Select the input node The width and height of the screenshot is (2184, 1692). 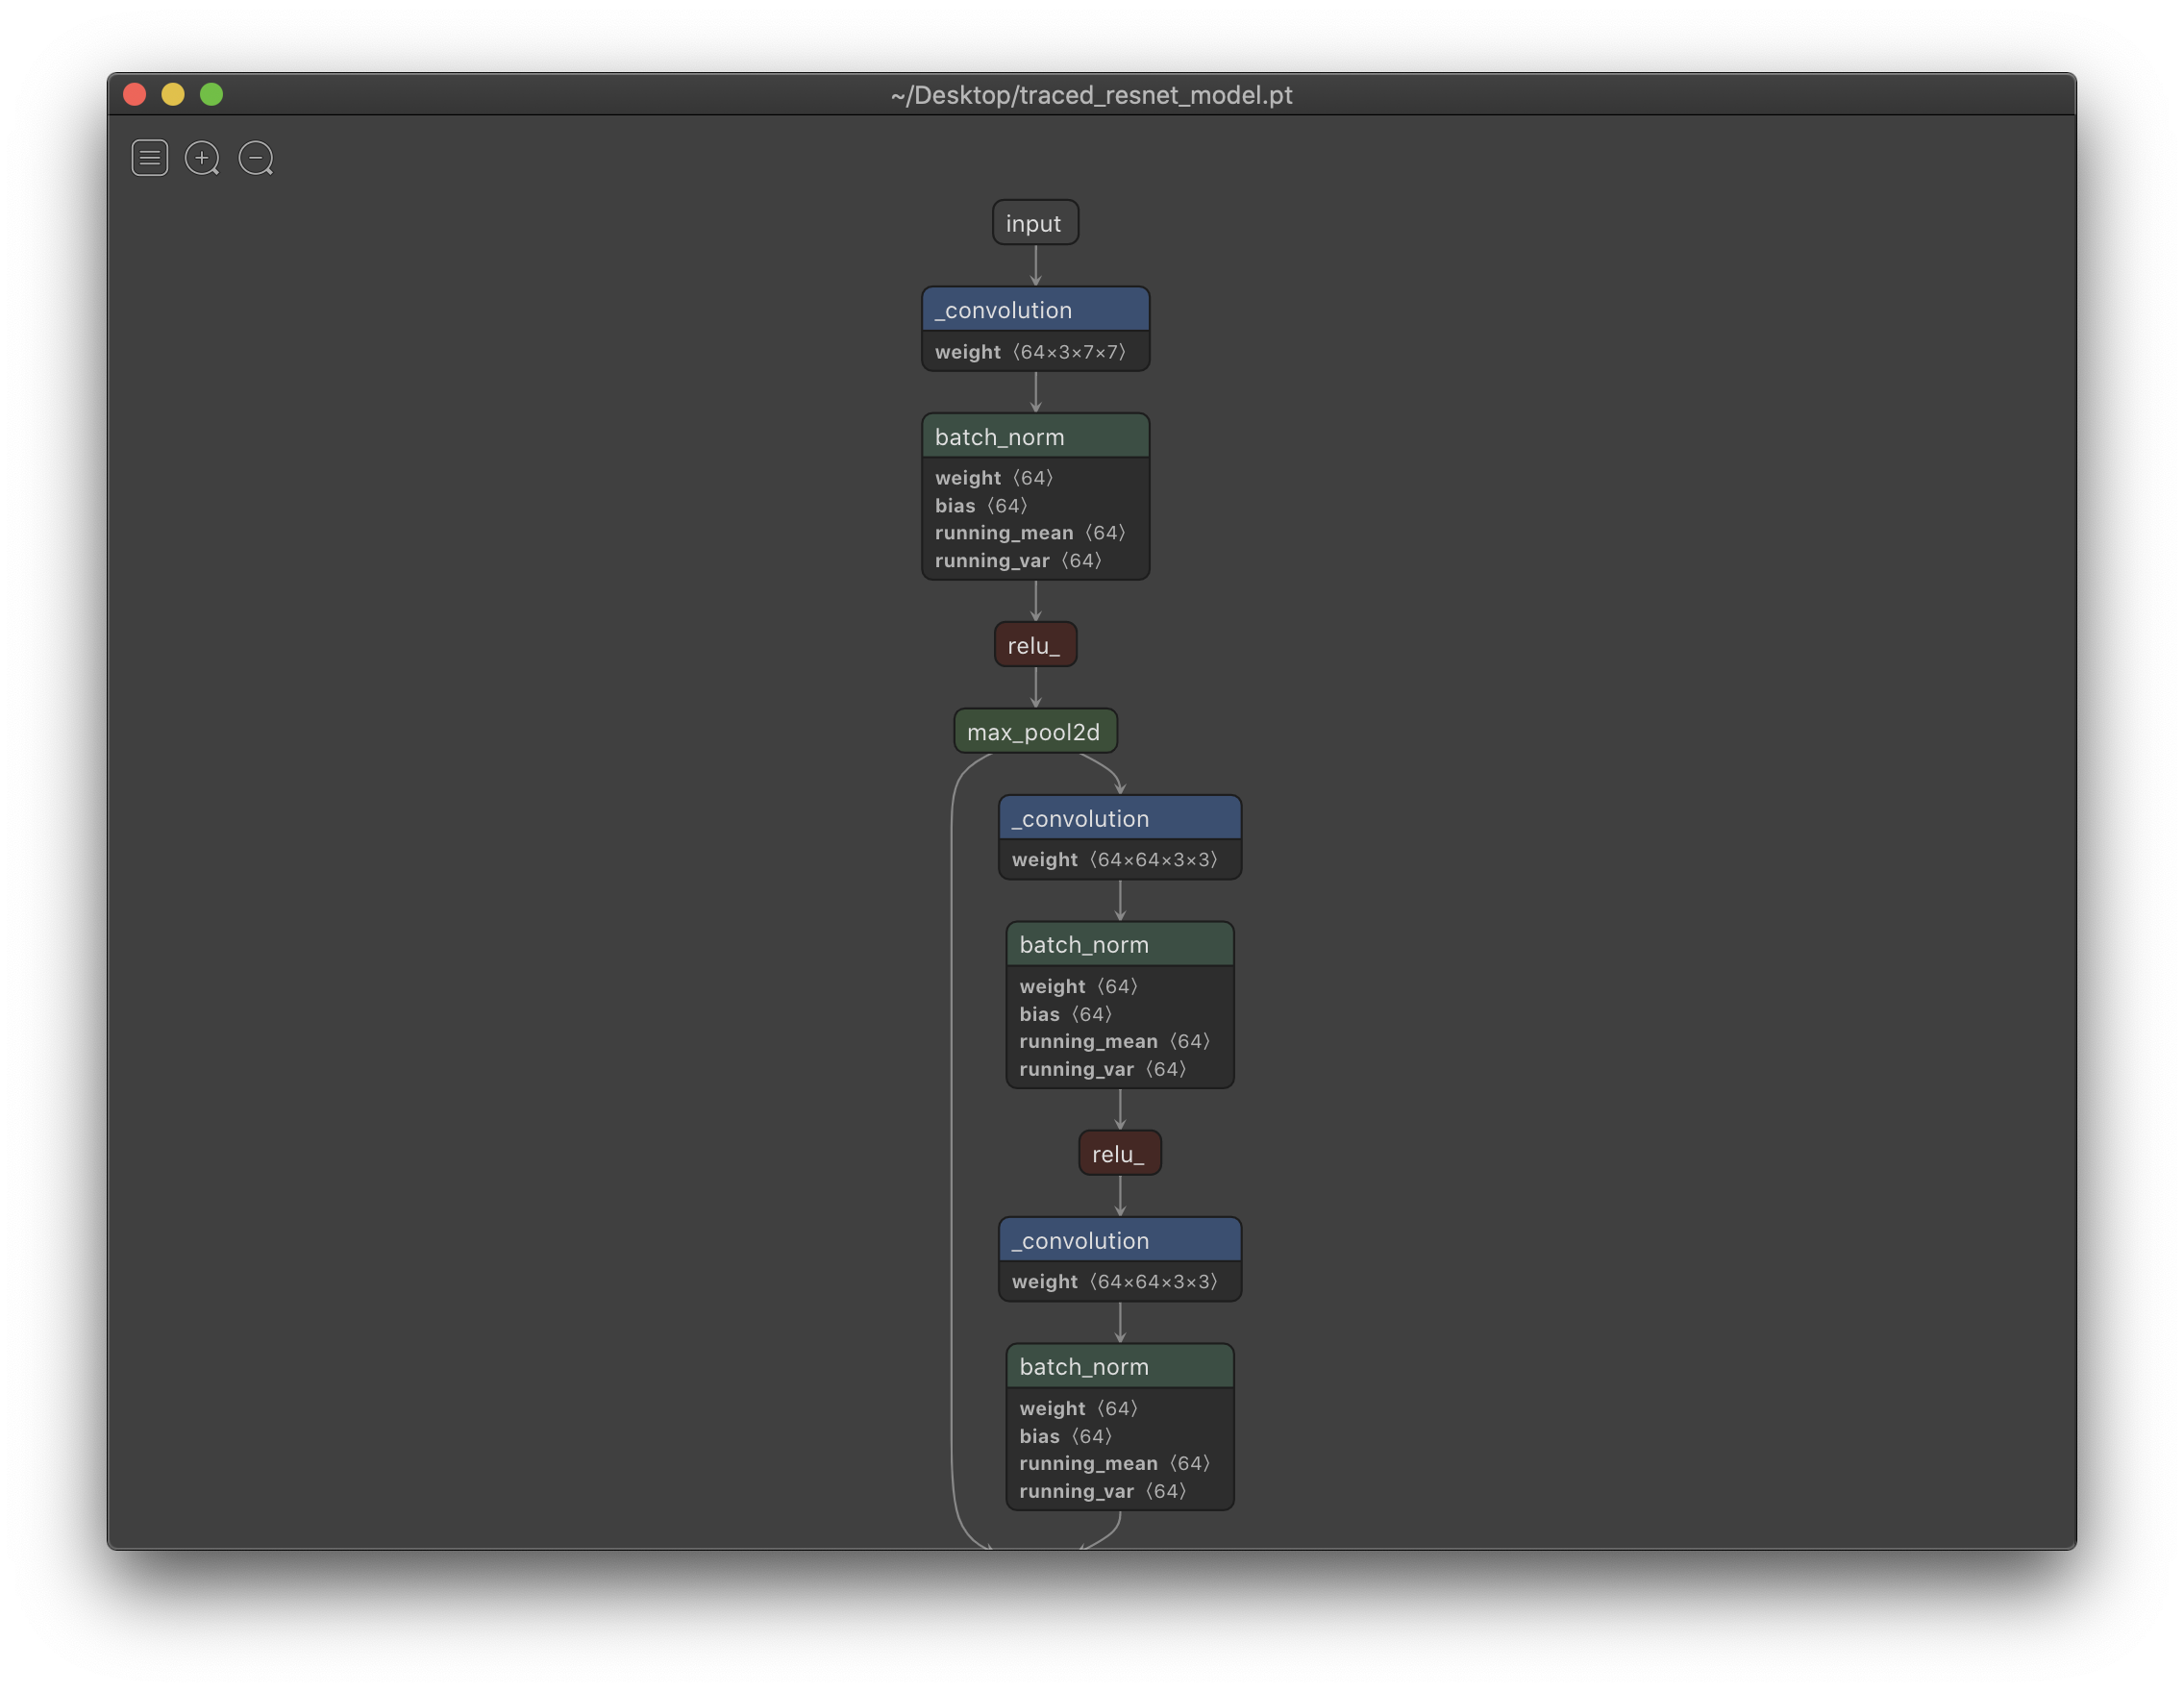tap(1035, 222)
